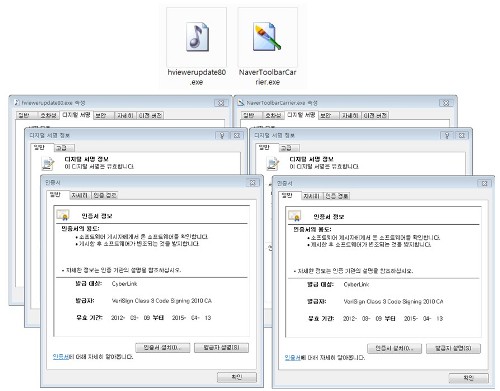The image size is (500, 391).
Task: Follow the 인증서 link in NaverToolbarCarrier's certificate dialog
Action: [292, 357]
